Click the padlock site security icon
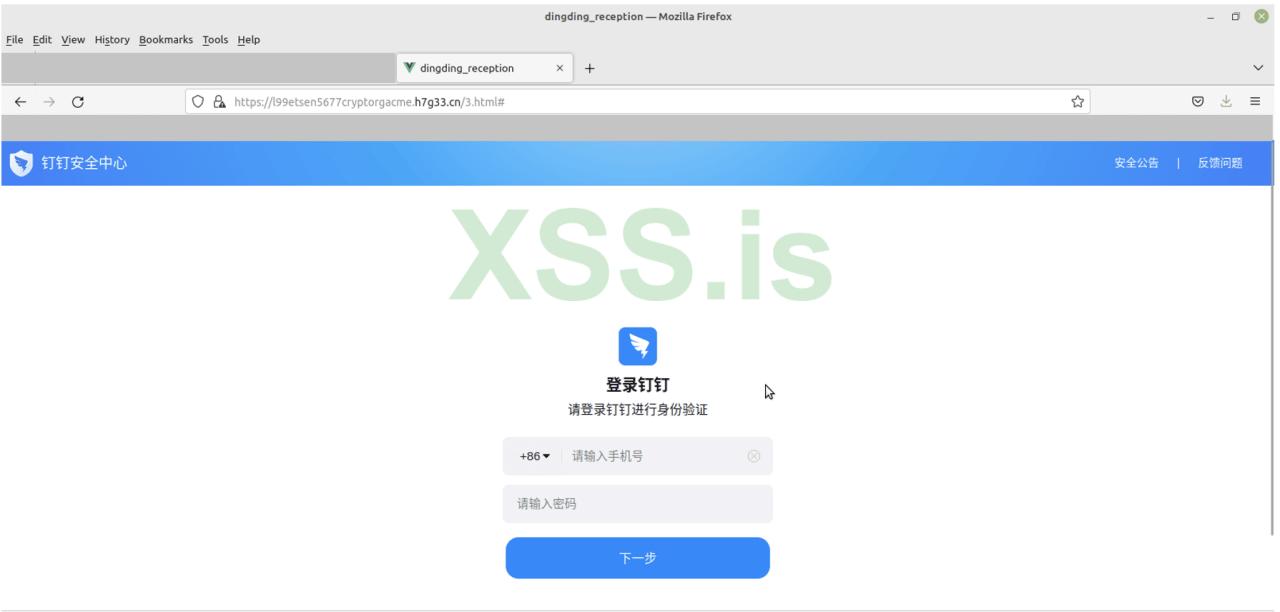The height and width of the screenshot is (612, 1280). coord(219,102)
